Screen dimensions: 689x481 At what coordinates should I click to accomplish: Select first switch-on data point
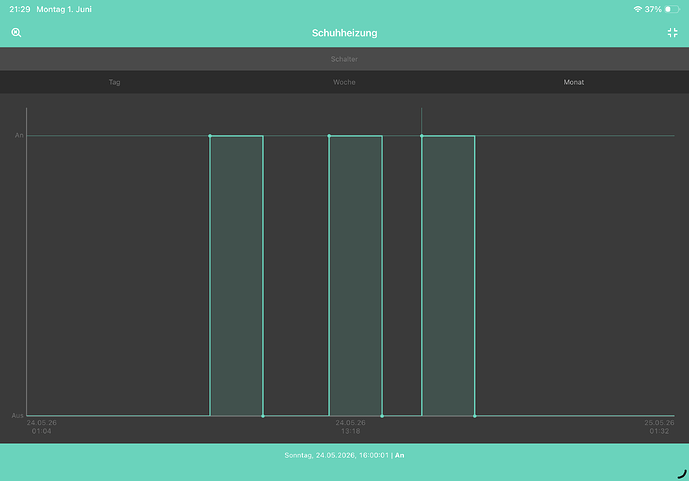pyautogui.click(x=210, y=136)
